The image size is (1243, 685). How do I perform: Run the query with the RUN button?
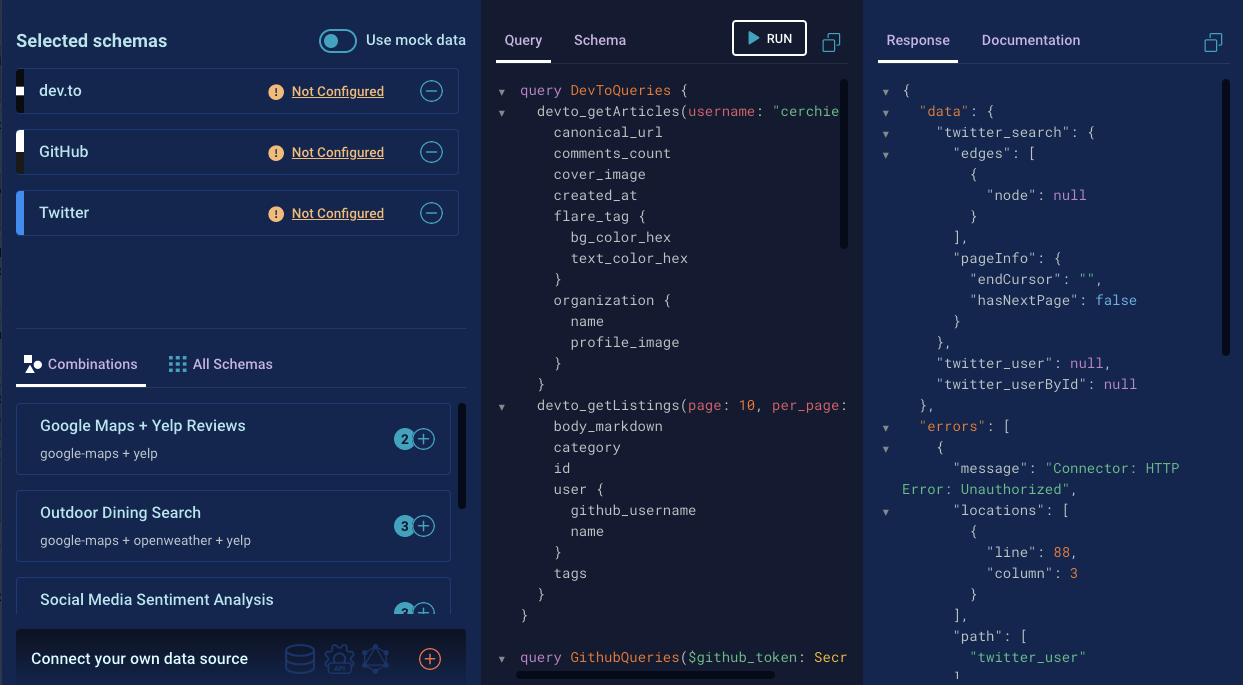coord(769,38)
